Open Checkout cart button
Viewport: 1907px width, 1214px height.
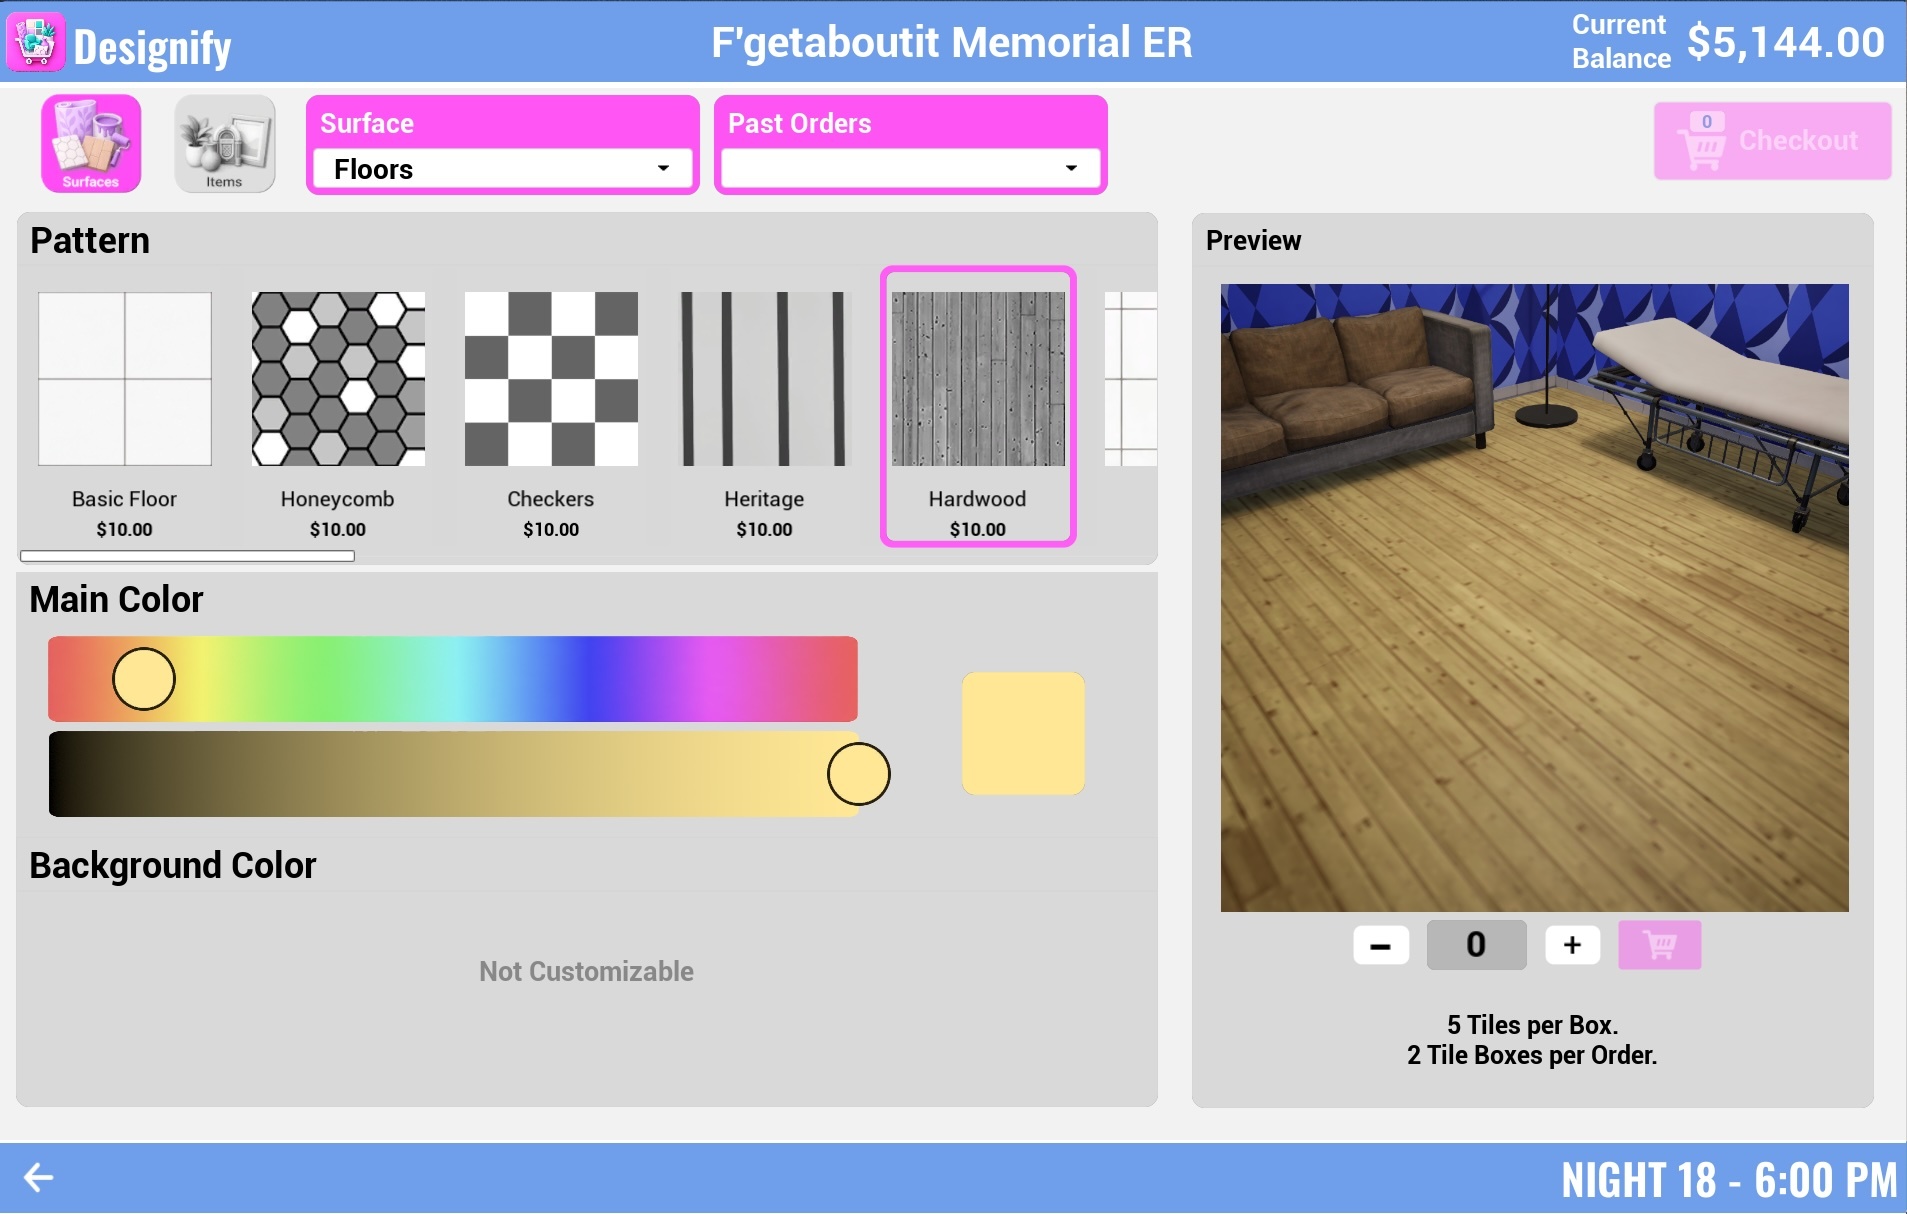pos(1772,141)
